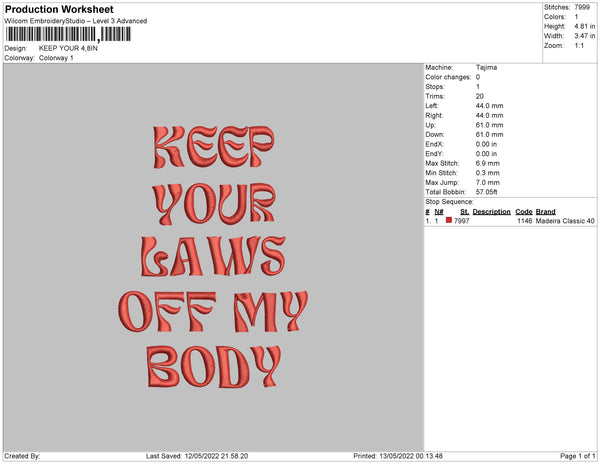Click the Colorway 1 value

click(56, 58)
